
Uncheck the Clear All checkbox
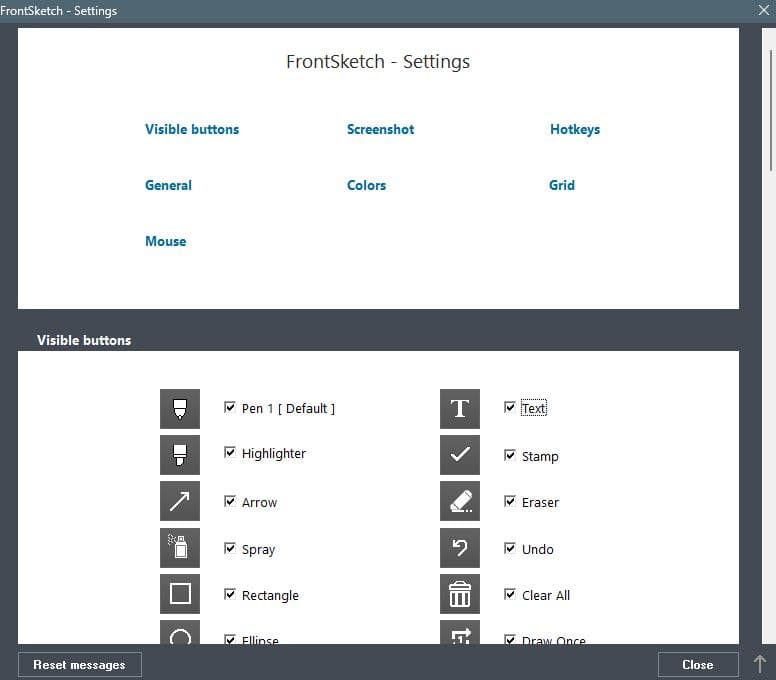click(510, 594)
